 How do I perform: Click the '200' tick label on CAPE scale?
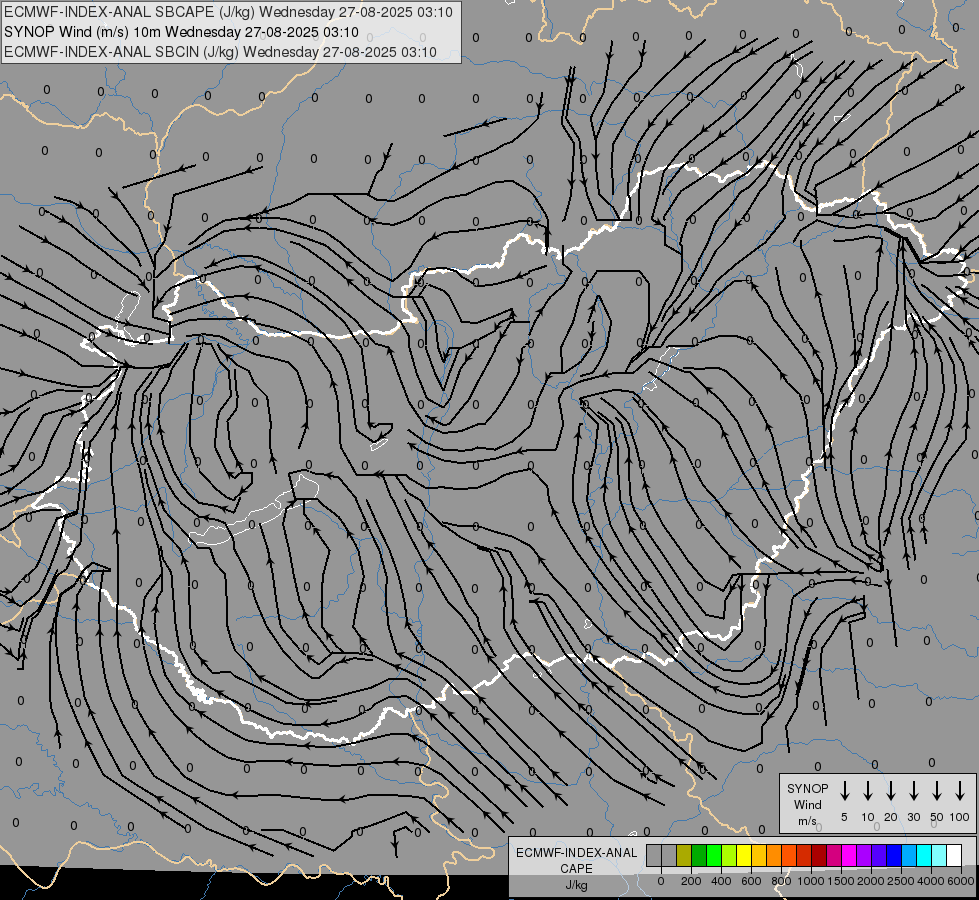pos(691,881)
